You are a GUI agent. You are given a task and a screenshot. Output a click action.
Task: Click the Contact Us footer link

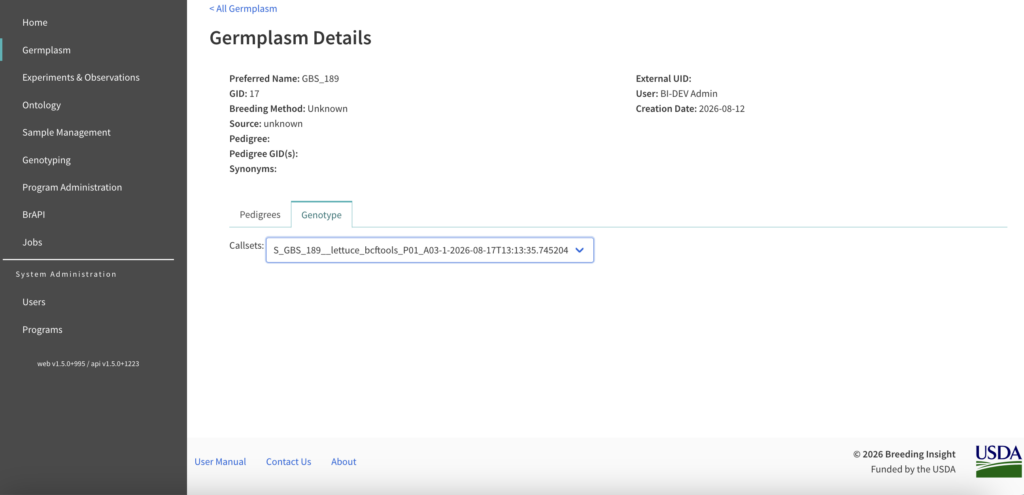coord(289,461)
